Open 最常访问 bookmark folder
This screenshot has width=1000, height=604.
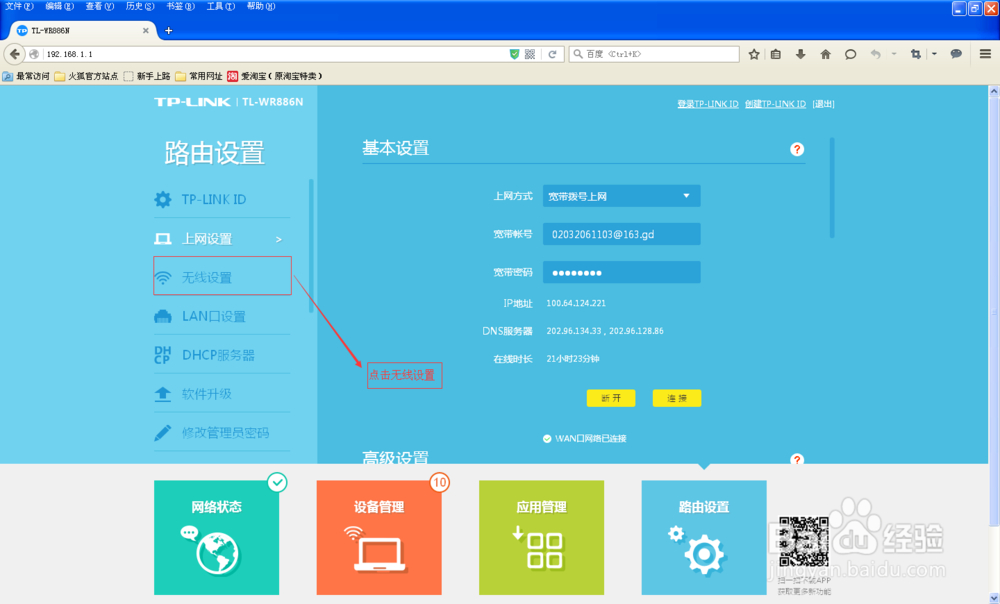coord(26,76)
